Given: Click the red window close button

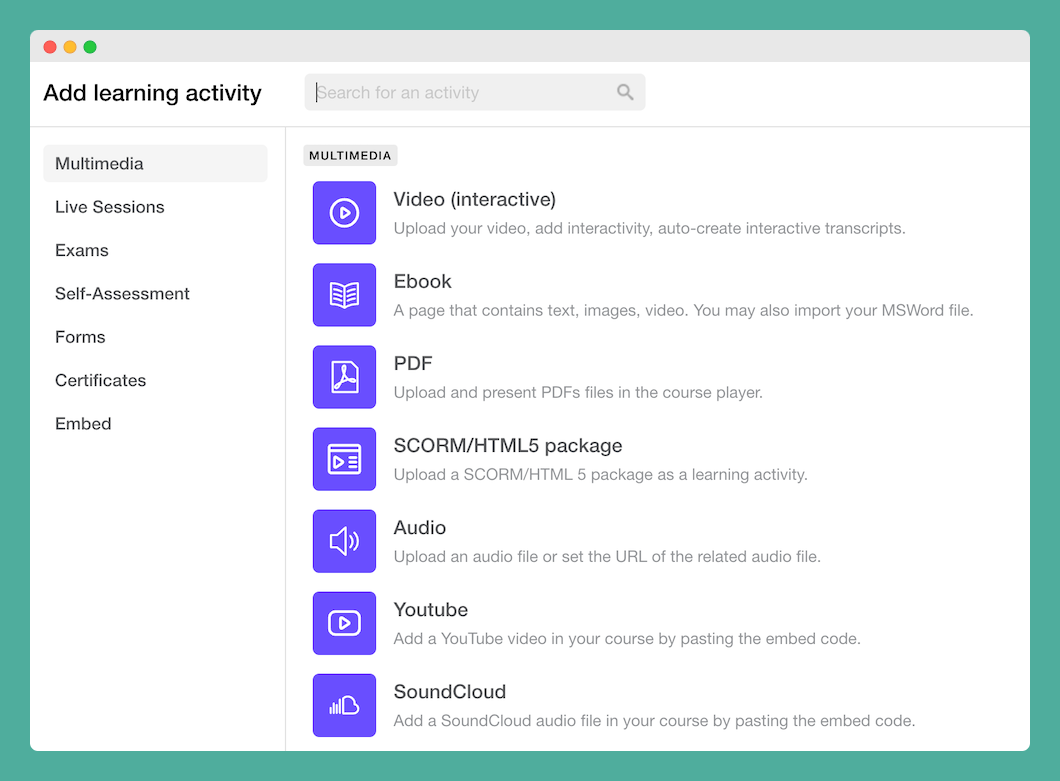Looking at the screenshot, I should 50,47.
